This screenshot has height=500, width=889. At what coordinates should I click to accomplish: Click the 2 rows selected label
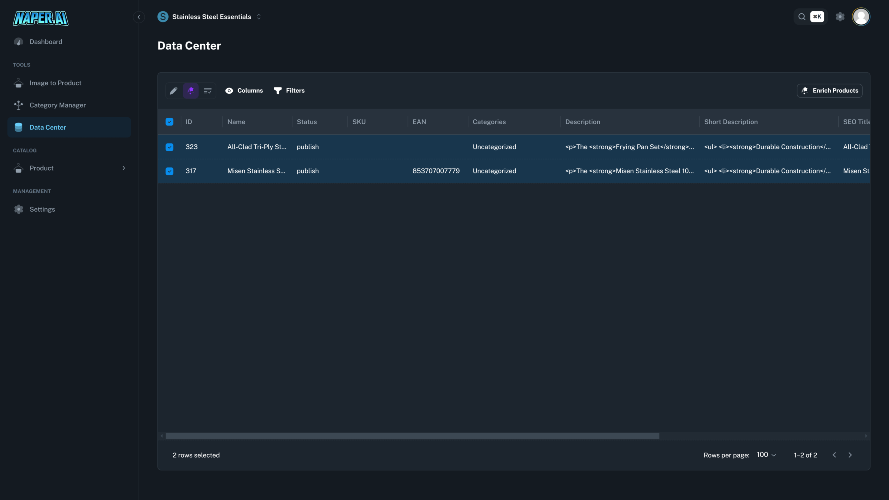pos(196,455)
